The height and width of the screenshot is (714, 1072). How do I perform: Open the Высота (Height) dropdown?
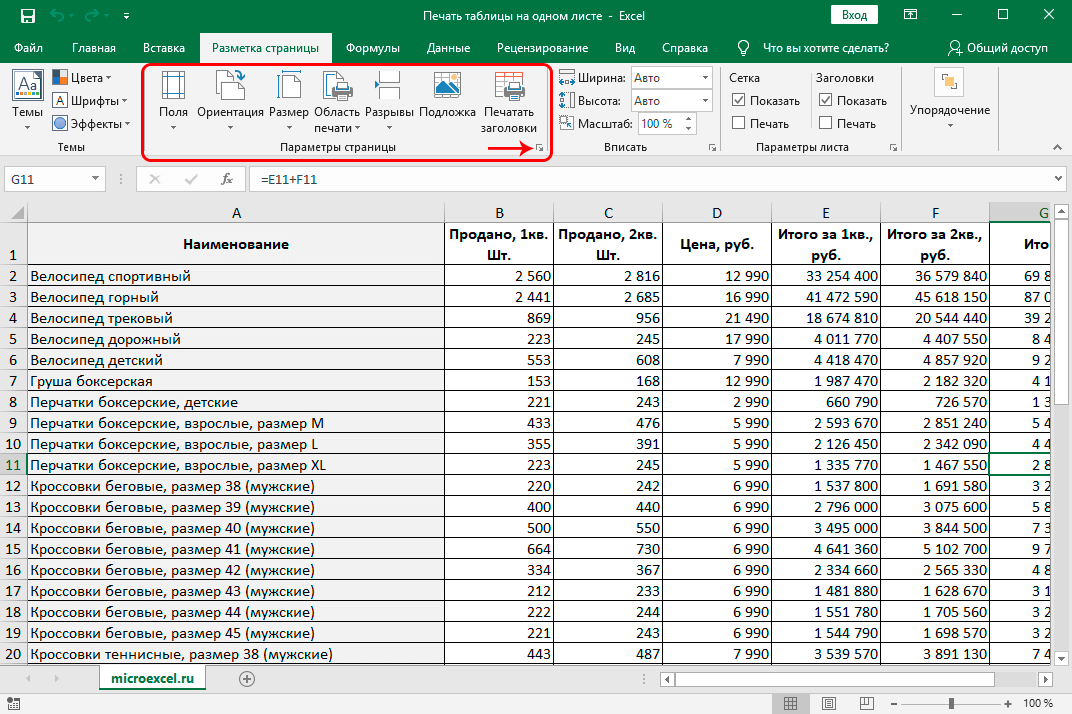pyautogui.click(x=705, y=101)
